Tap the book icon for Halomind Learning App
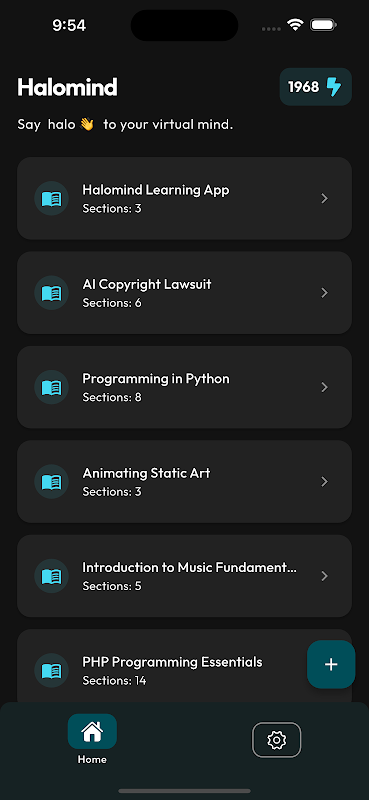The image size is (369, 800). [52, 198]
